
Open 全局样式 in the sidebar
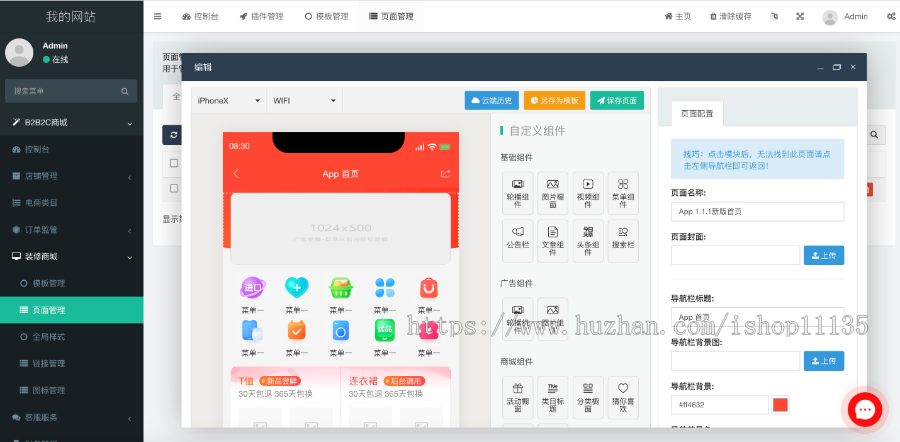[72, 337]
